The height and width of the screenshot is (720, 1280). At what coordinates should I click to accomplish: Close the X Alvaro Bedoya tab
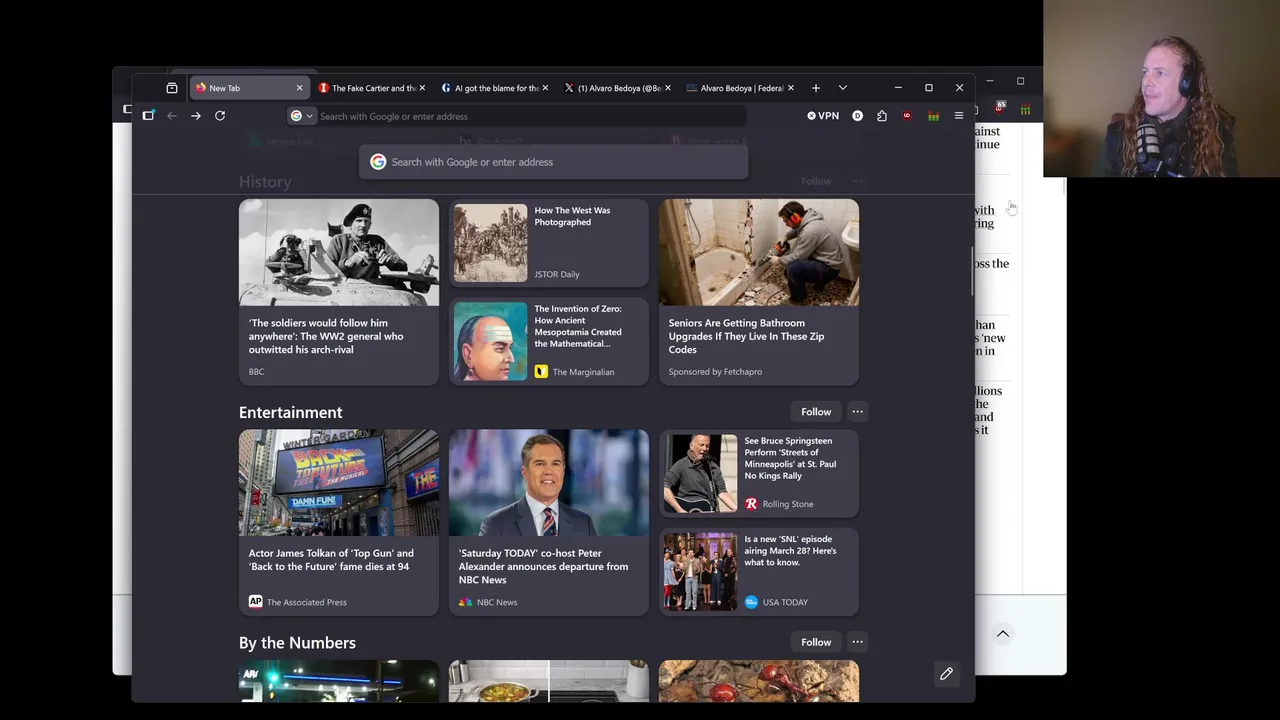coord(668,88)
